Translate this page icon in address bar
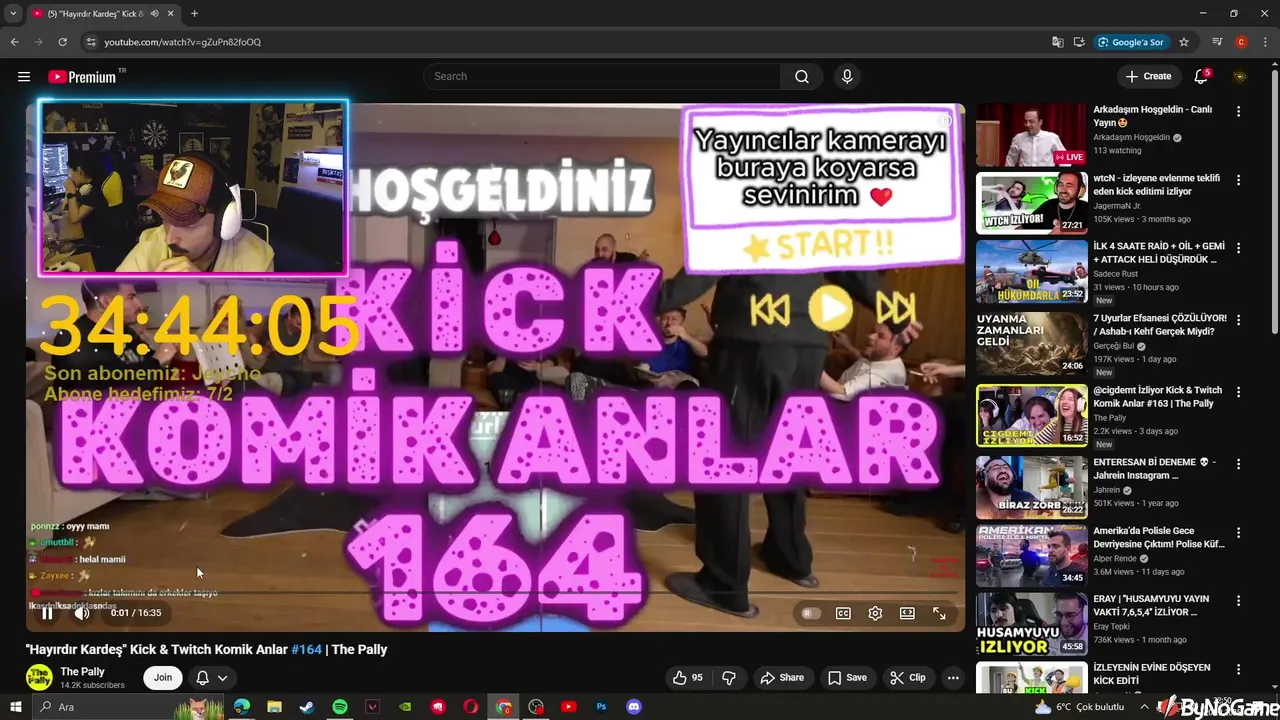1280x720 pixels. (1058, 42)
